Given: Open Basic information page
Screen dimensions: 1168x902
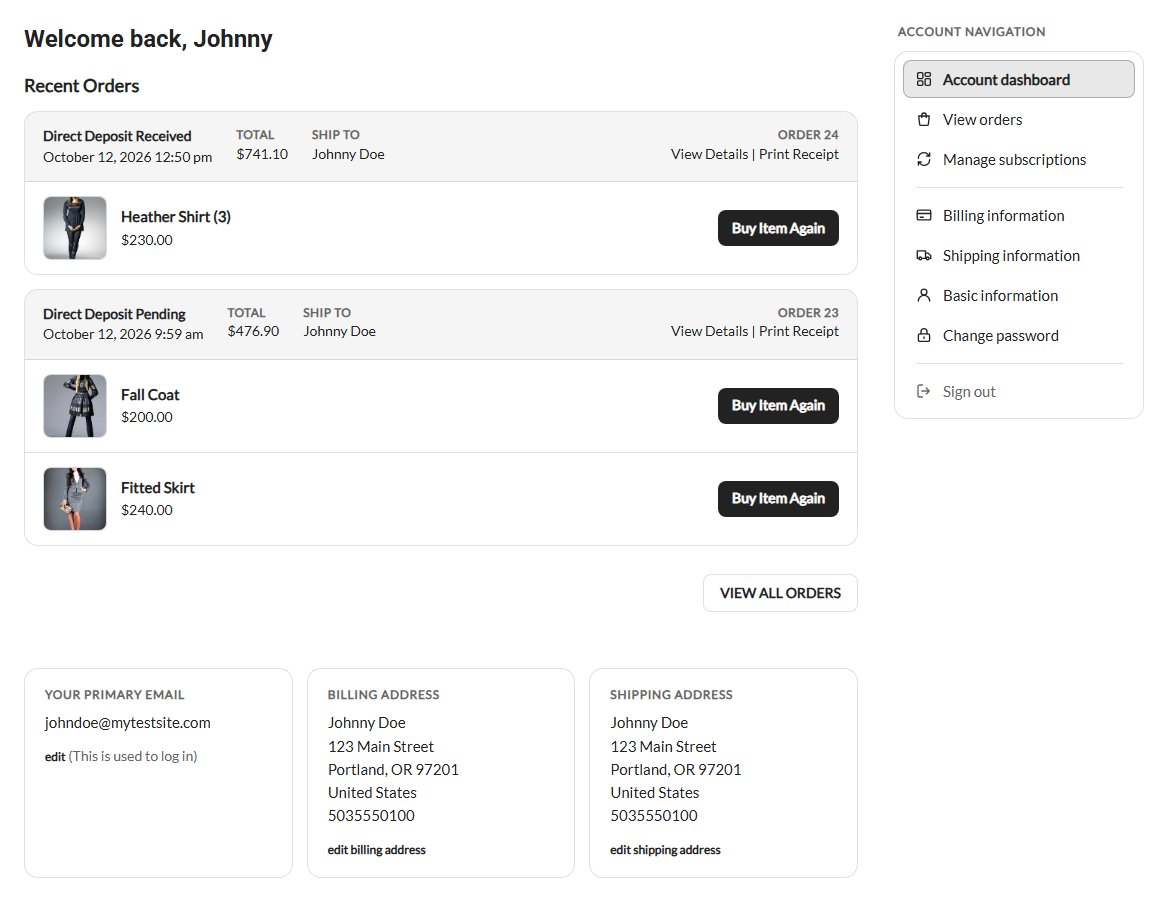Looking at the screenshot, I should (x=1018, y=296).
